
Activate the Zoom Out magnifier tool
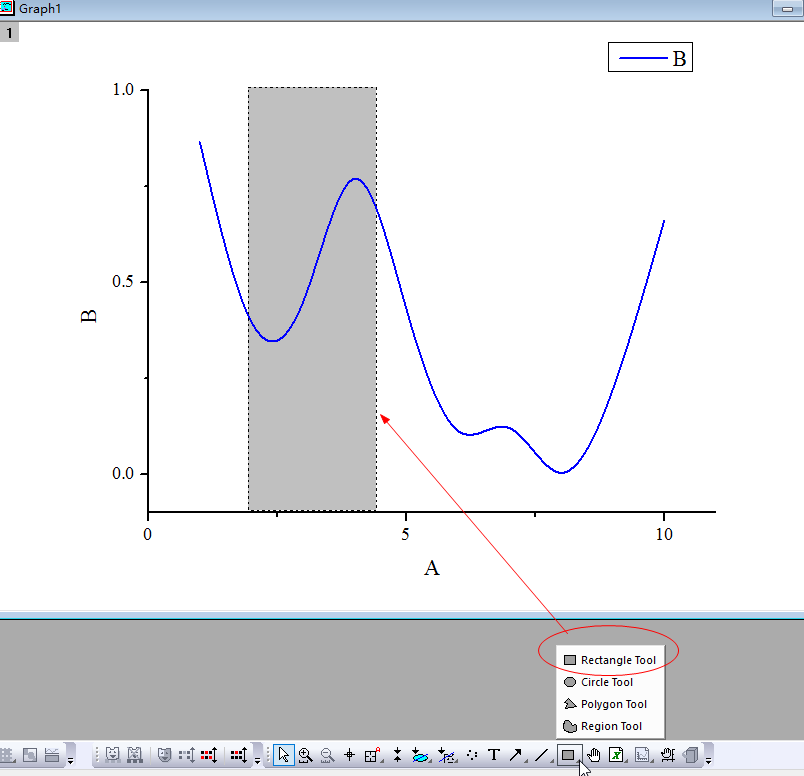tap(327, 755)
